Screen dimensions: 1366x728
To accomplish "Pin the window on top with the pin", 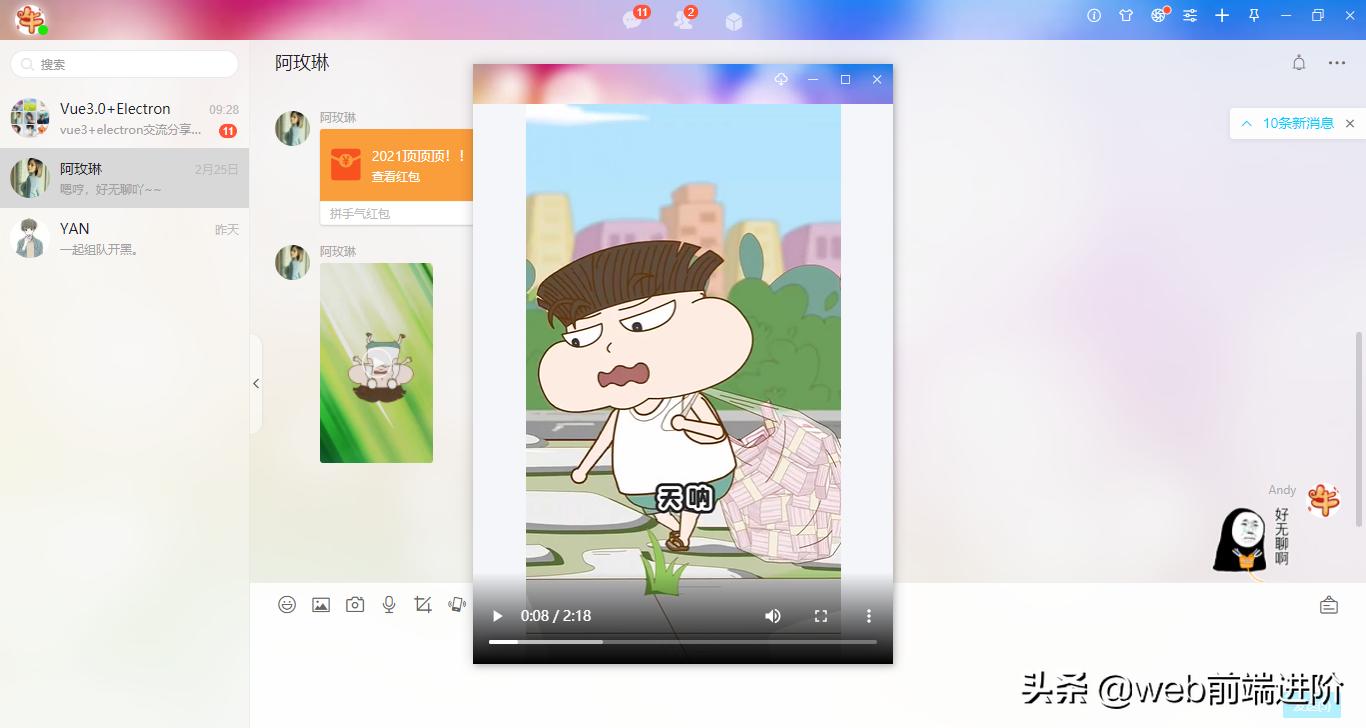I will [x=1253, y=15].
